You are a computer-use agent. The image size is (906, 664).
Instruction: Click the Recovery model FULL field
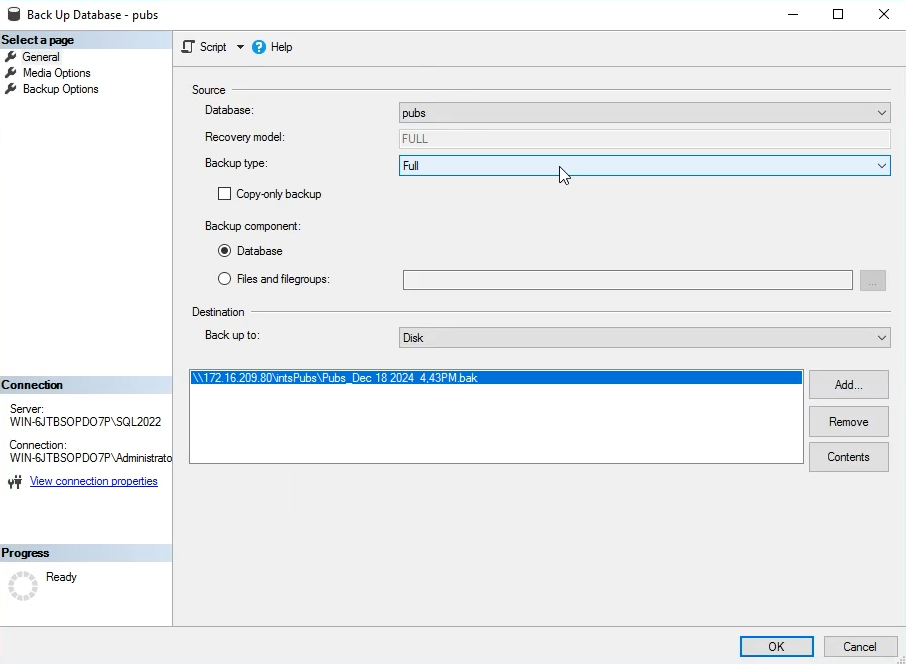pos(644,139)
